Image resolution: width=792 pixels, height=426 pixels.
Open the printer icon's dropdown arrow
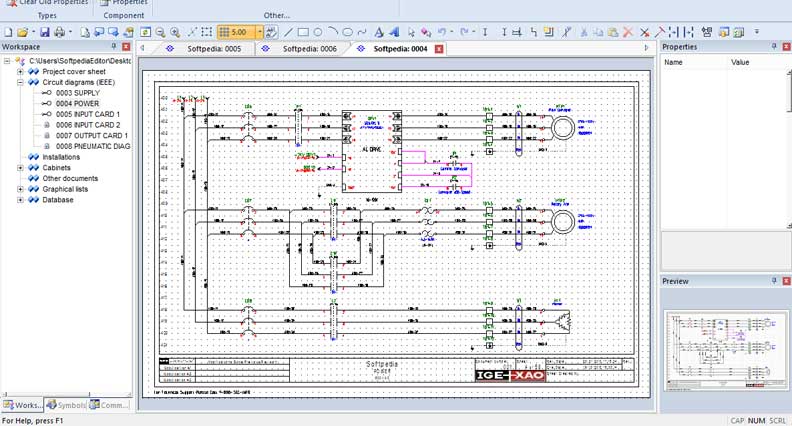(70, 32)
